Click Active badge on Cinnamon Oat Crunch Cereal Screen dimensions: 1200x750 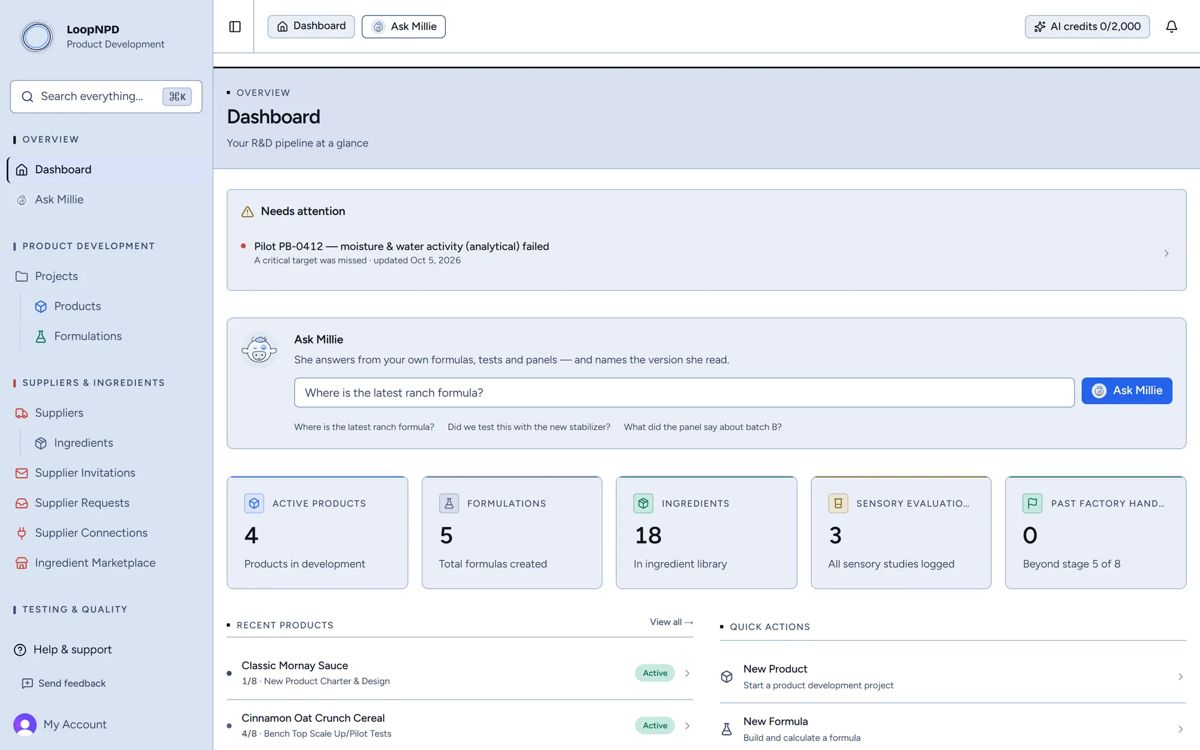click(x=655, y=725)
